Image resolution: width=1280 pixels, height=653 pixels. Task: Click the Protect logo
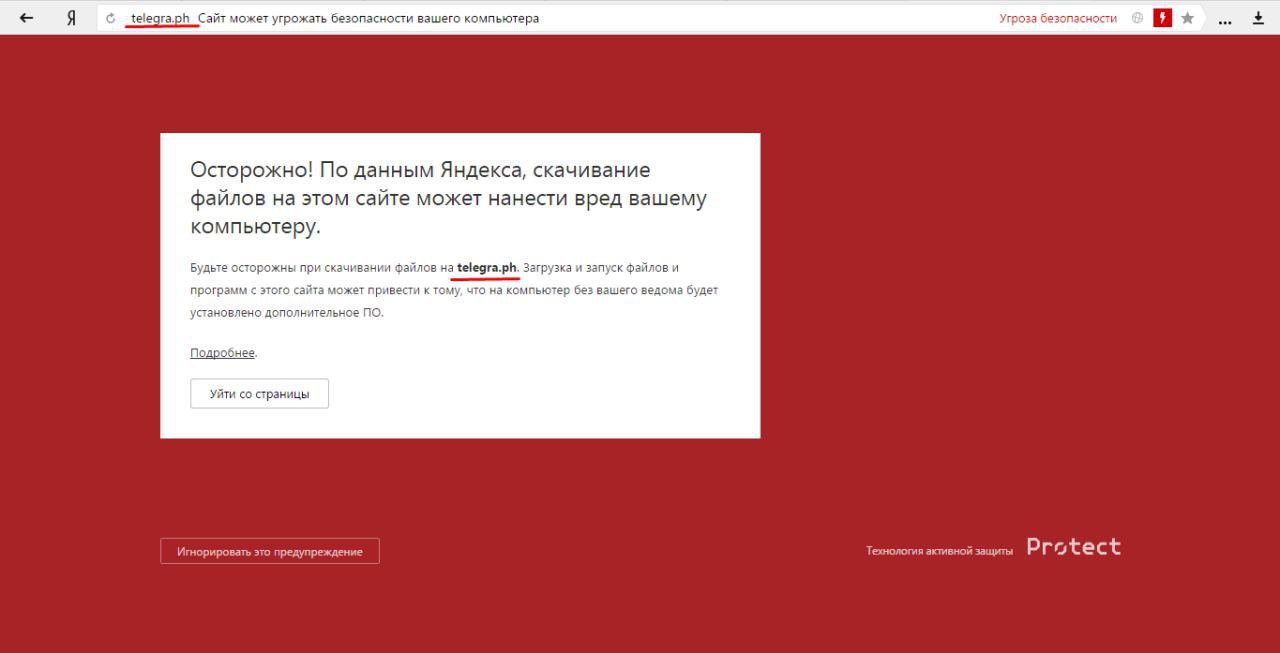coord(1074,547)
